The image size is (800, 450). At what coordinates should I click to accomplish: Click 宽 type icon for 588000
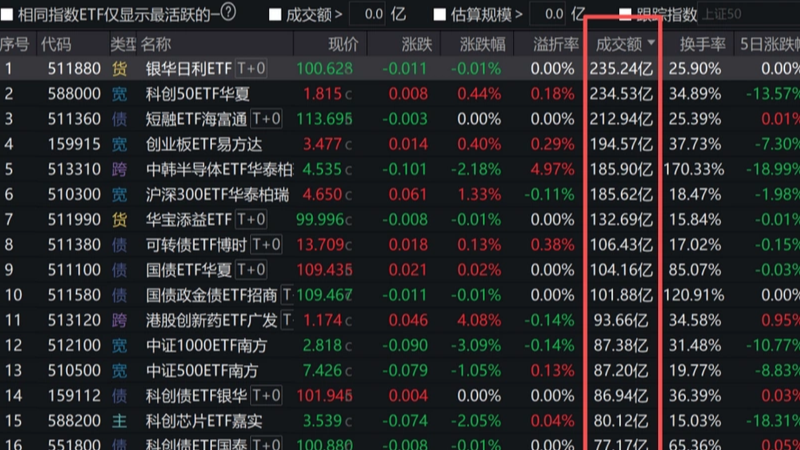pyautogui.click(x=119, y=94)
